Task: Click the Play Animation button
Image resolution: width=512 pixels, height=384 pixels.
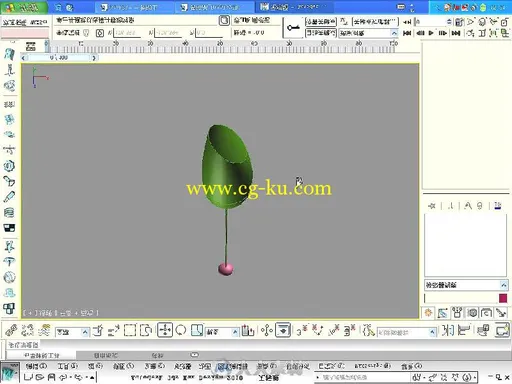Action: (x=431, y=33)
